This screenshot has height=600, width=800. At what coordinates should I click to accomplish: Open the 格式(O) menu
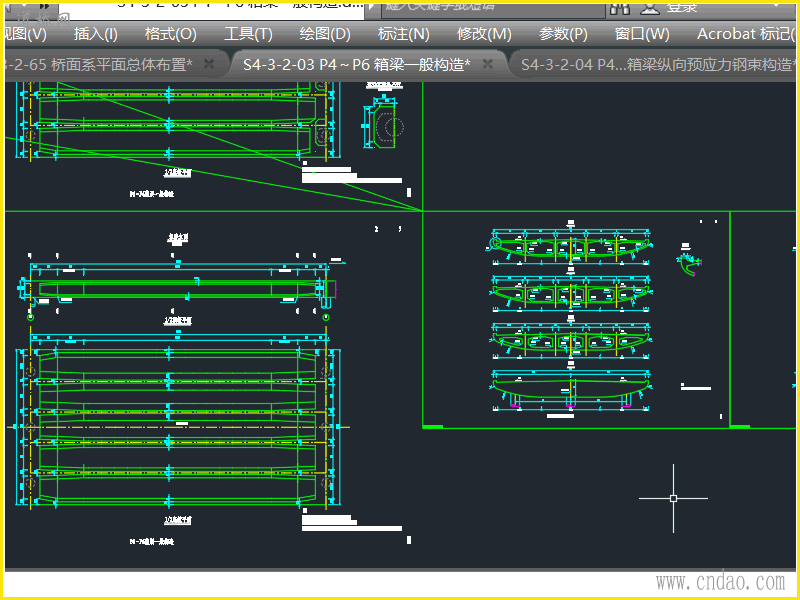tap(170, 34)
